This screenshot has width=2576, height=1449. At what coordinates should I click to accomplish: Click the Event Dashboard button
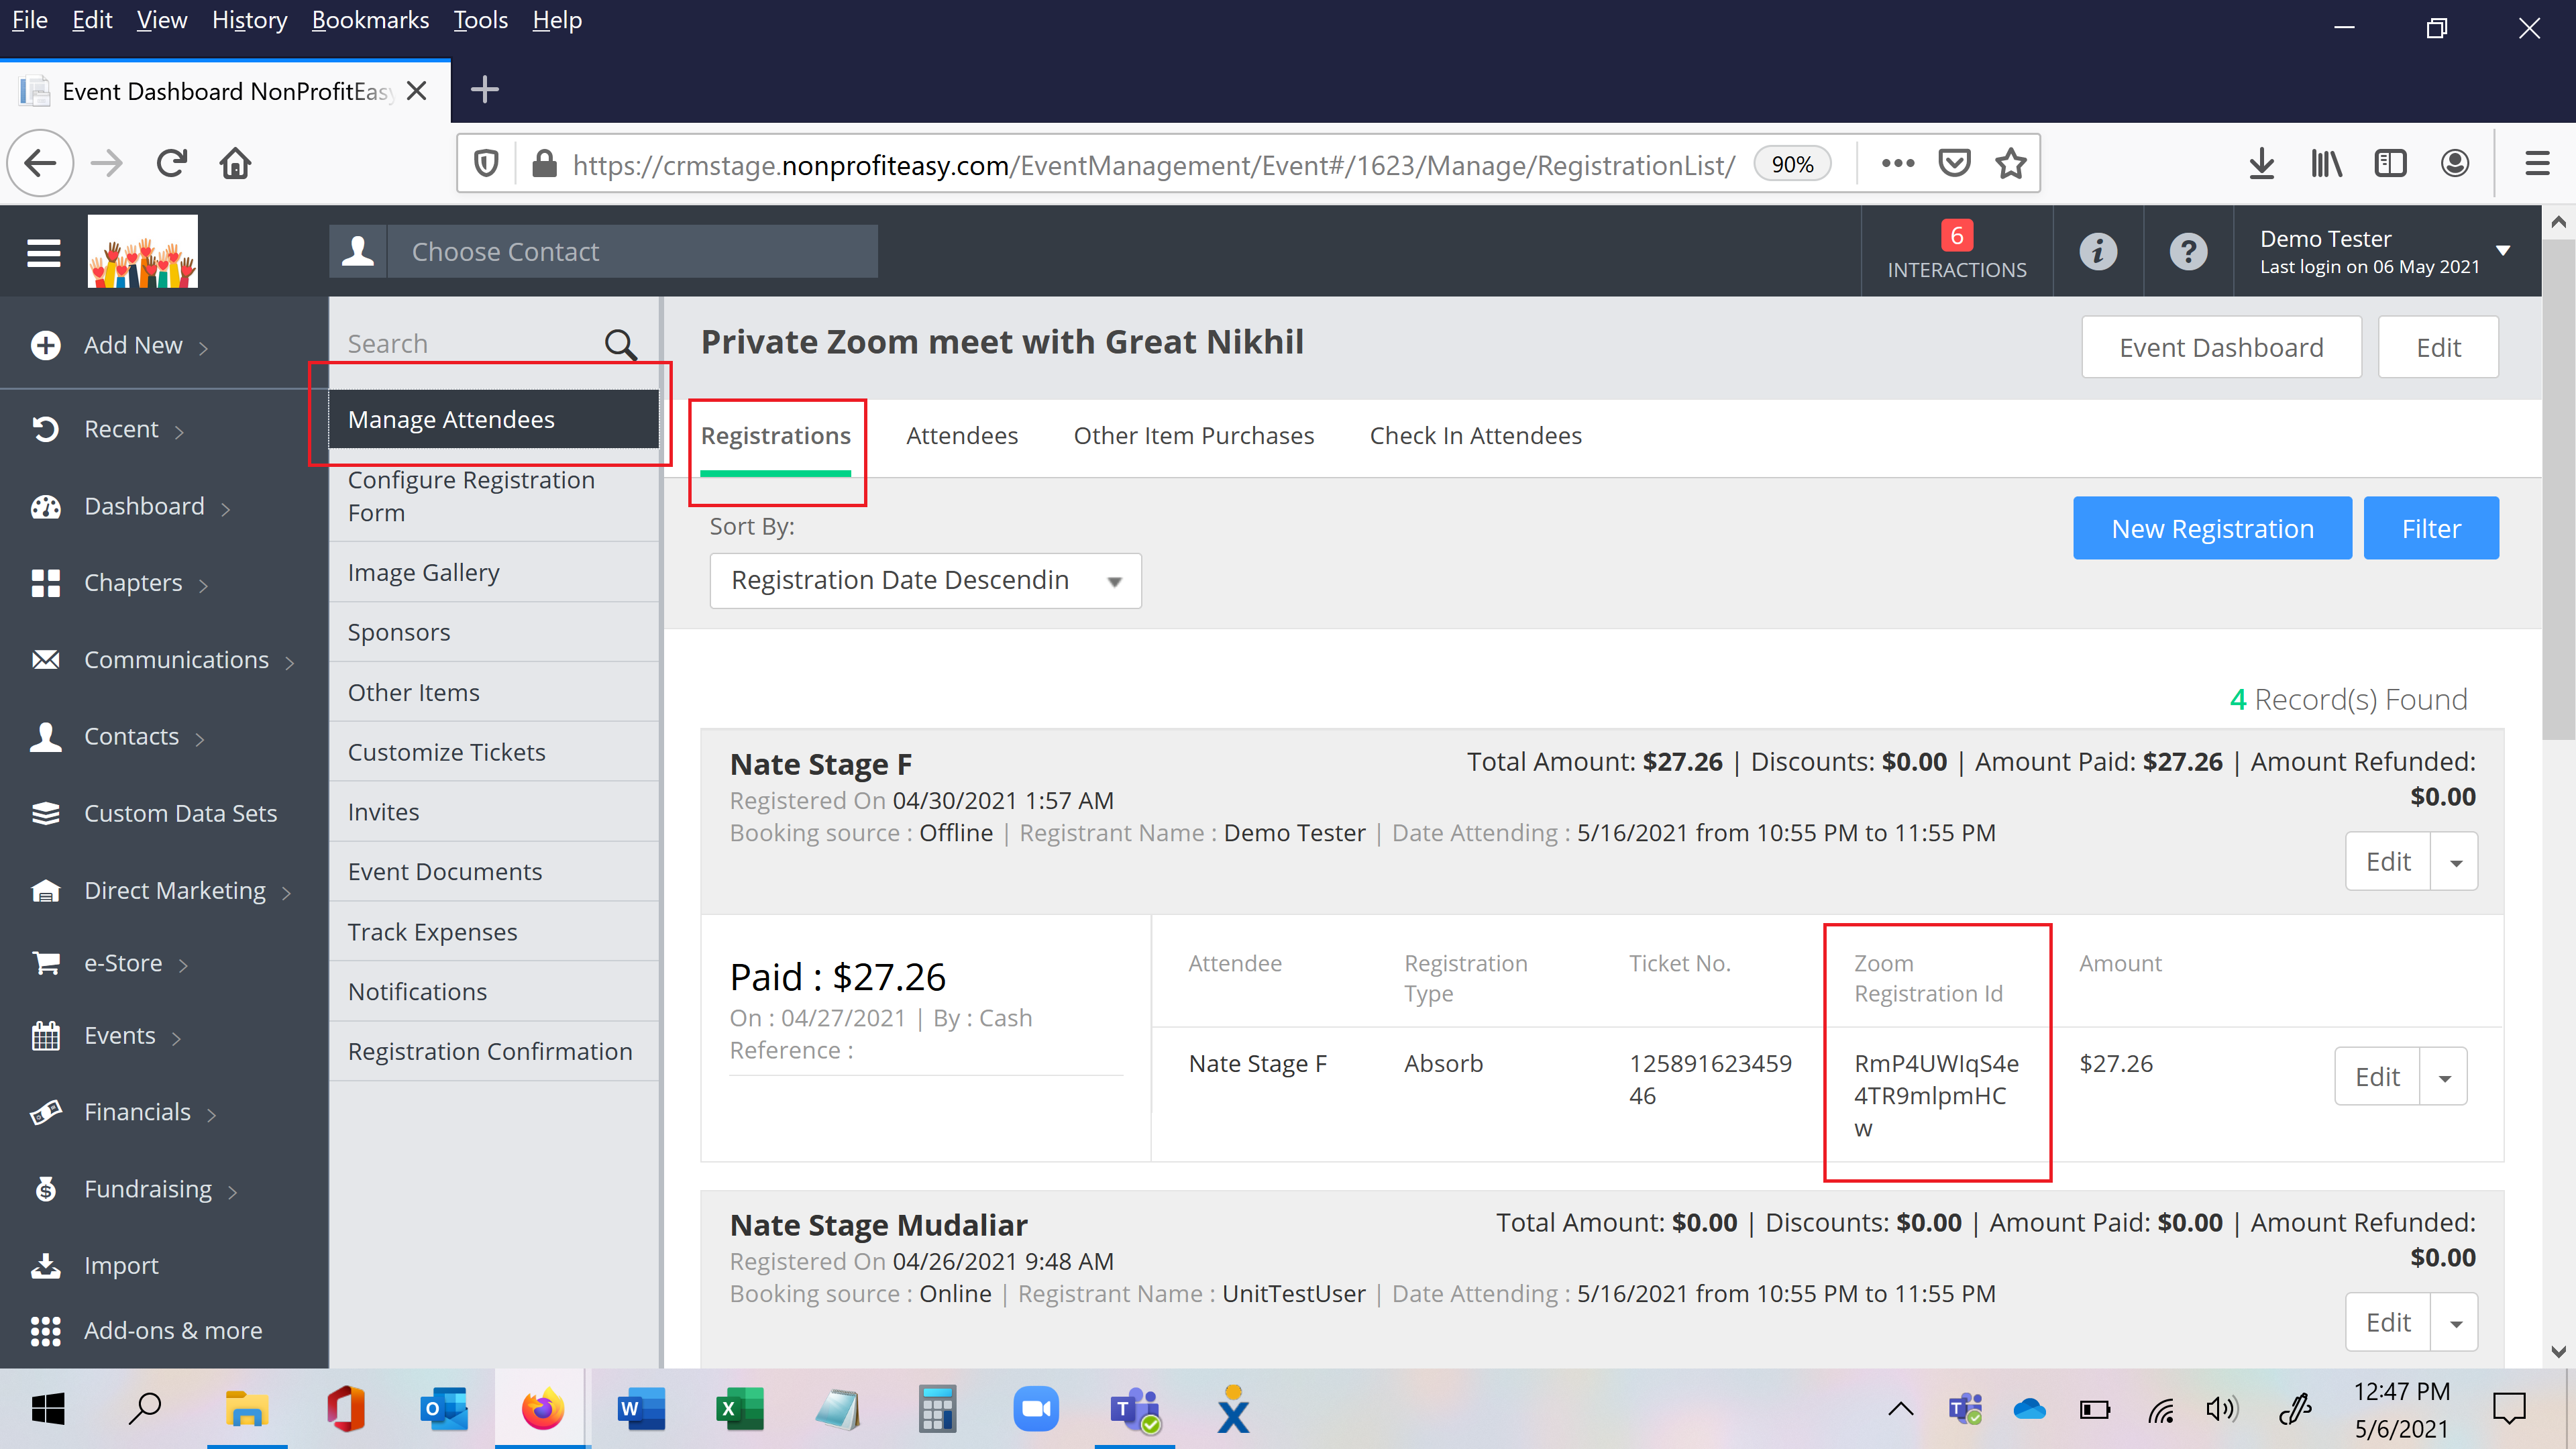[x=2221, y=348]
